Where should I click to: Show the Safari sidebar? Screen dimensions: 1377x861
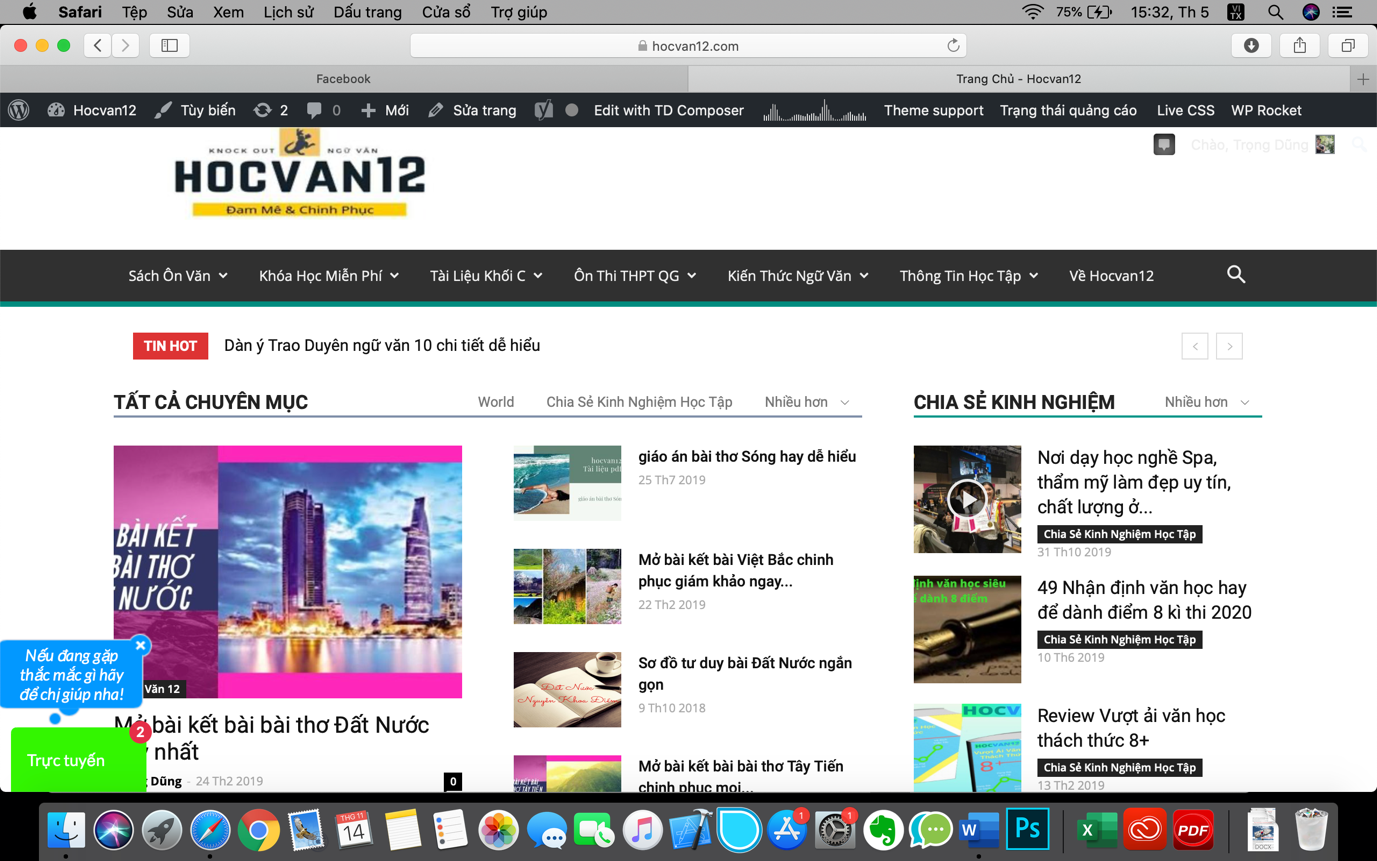click(x=170, y=45)
